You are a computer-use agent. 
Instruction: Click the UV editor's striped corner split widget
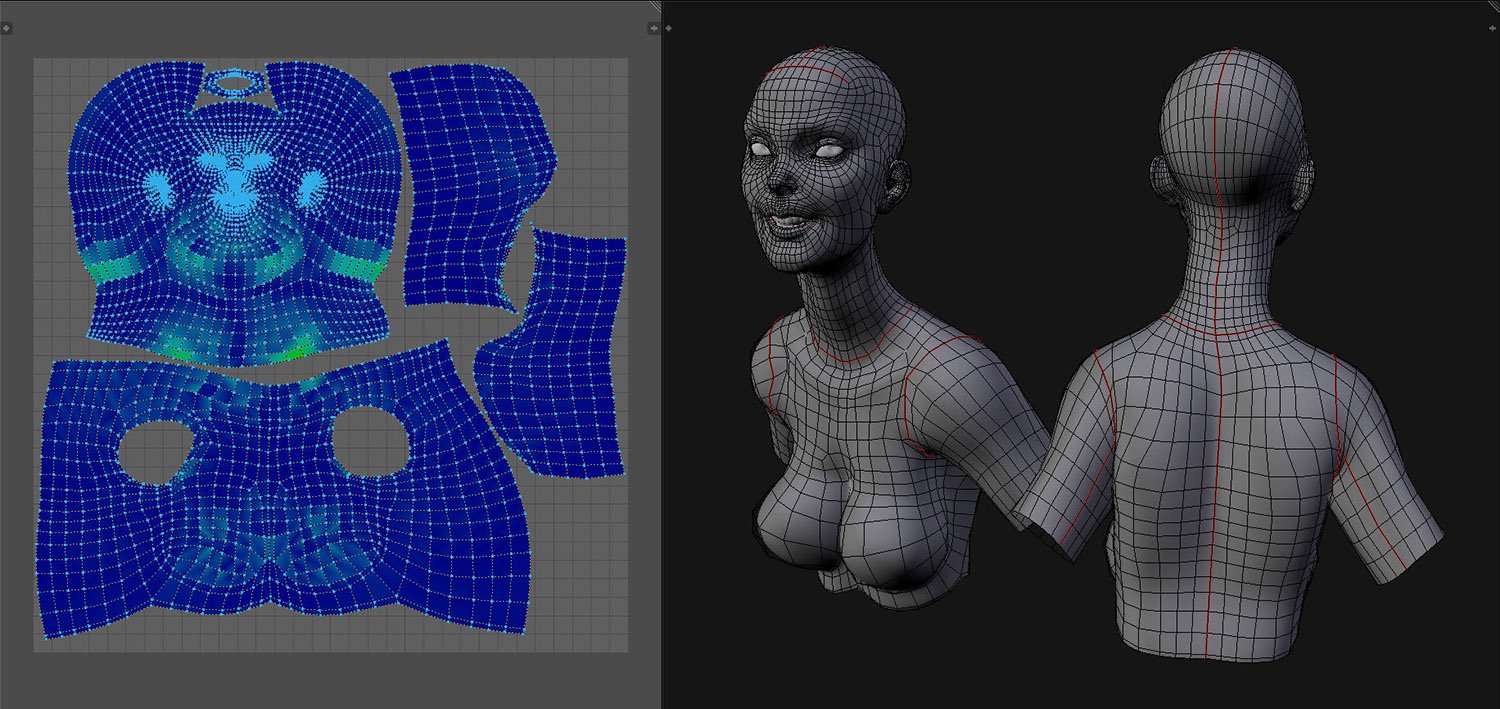(655, 6)
